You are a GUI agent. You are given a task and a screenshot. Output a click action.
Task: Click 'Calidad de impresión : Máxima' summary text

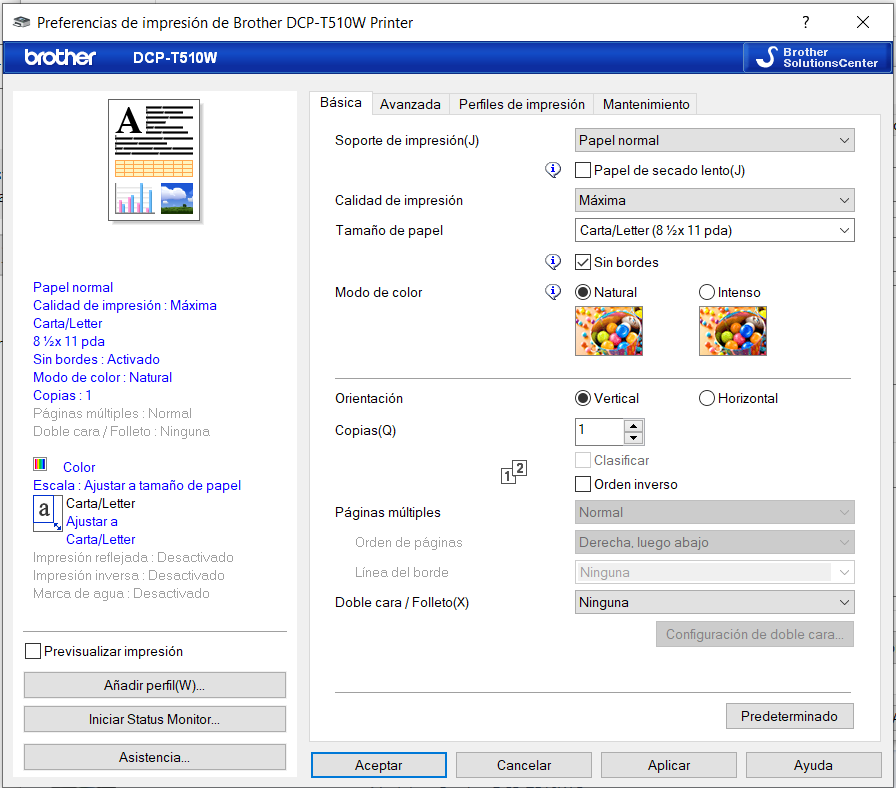[125, 305]
